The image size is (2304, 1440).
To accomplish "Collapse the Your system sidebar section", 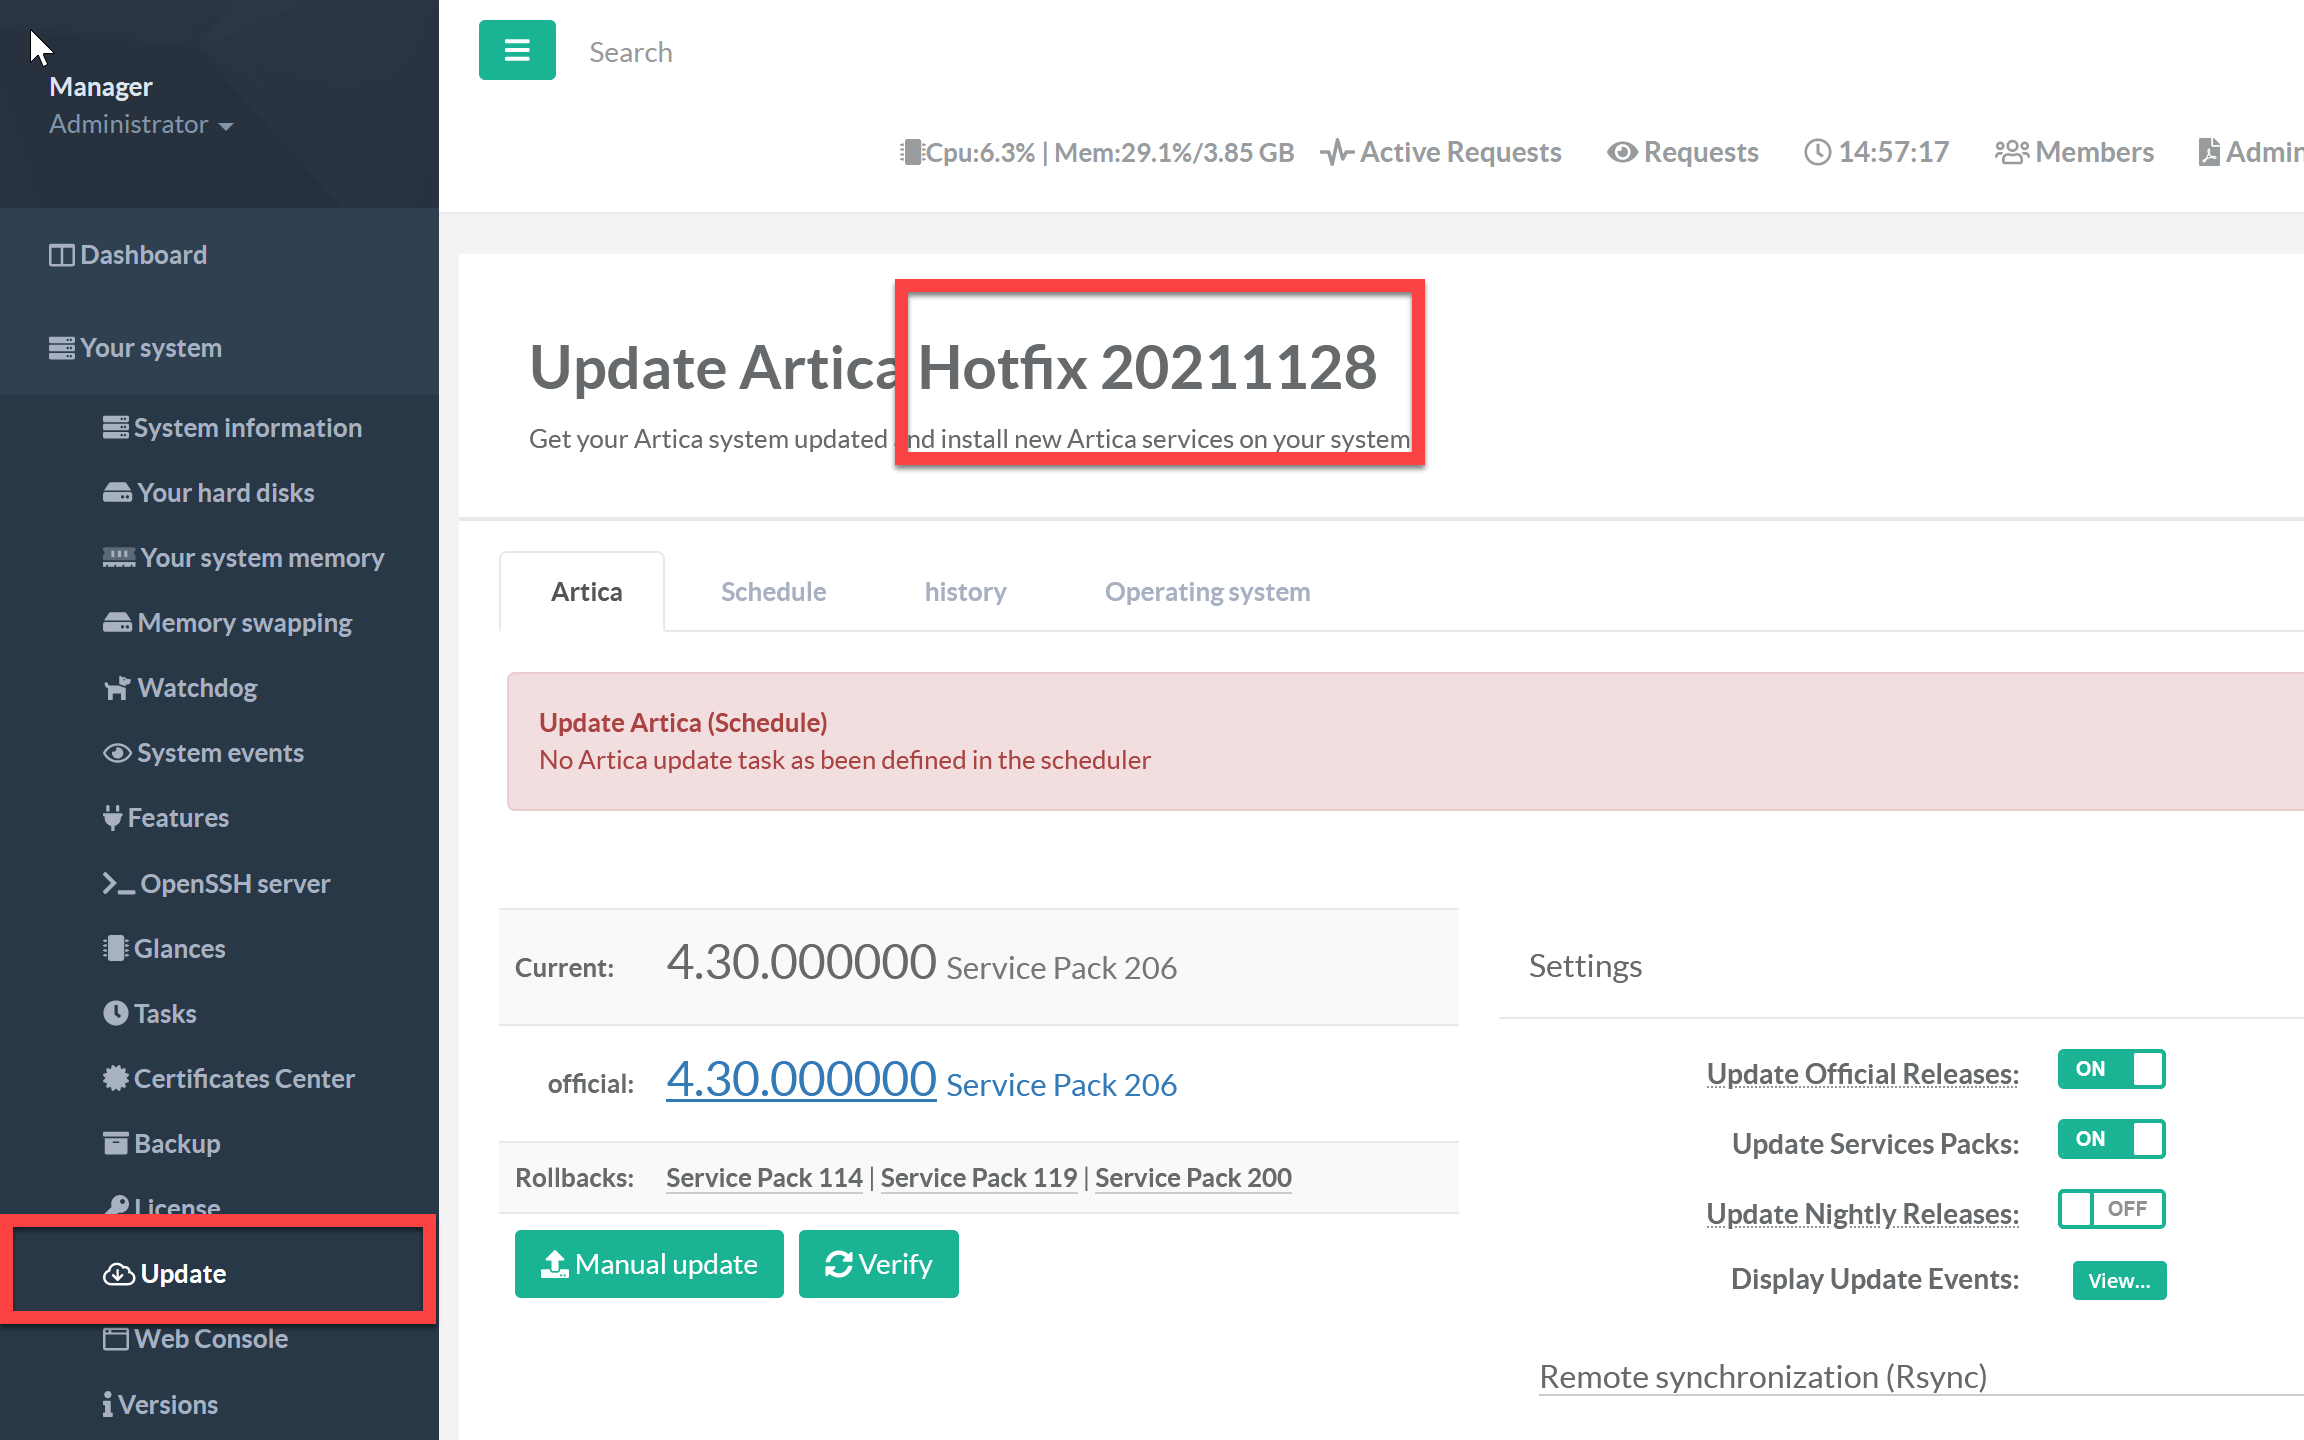I will tap(150, 348).
